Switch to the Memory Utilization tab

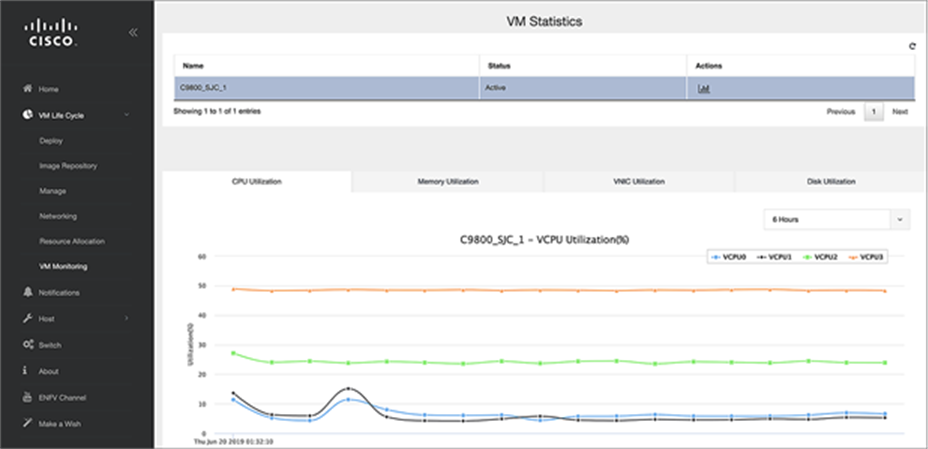[x=448, y=182]
